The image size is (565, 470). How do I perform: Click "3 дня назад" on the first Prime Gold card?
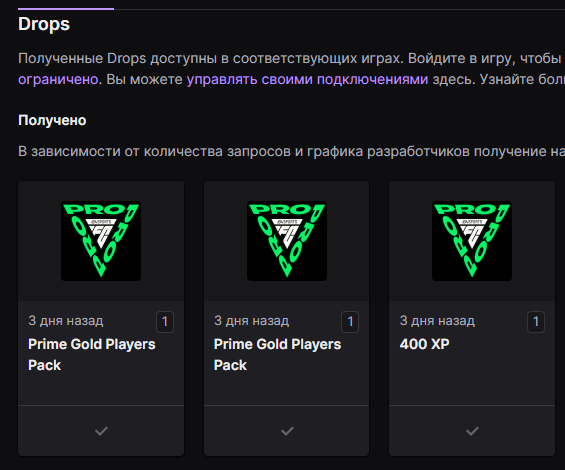pos(66,321)
